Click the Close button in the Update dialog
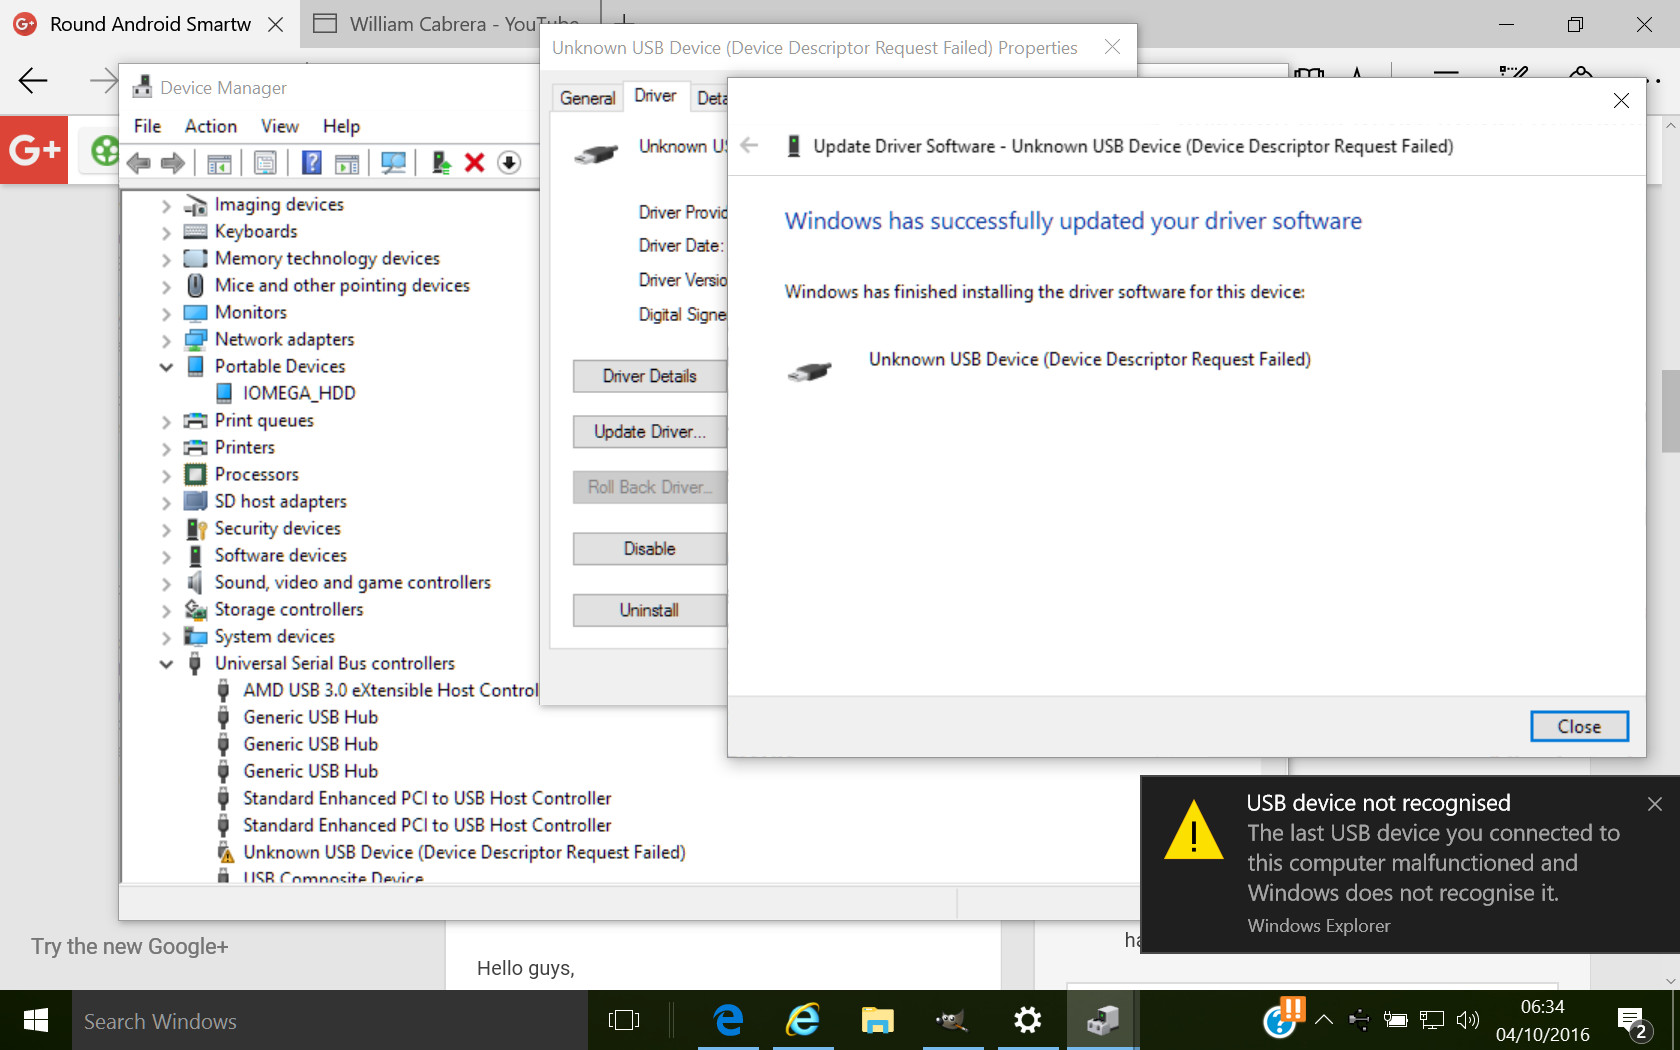This screenshot has width=1680, height=1050. coord(1578,726)
